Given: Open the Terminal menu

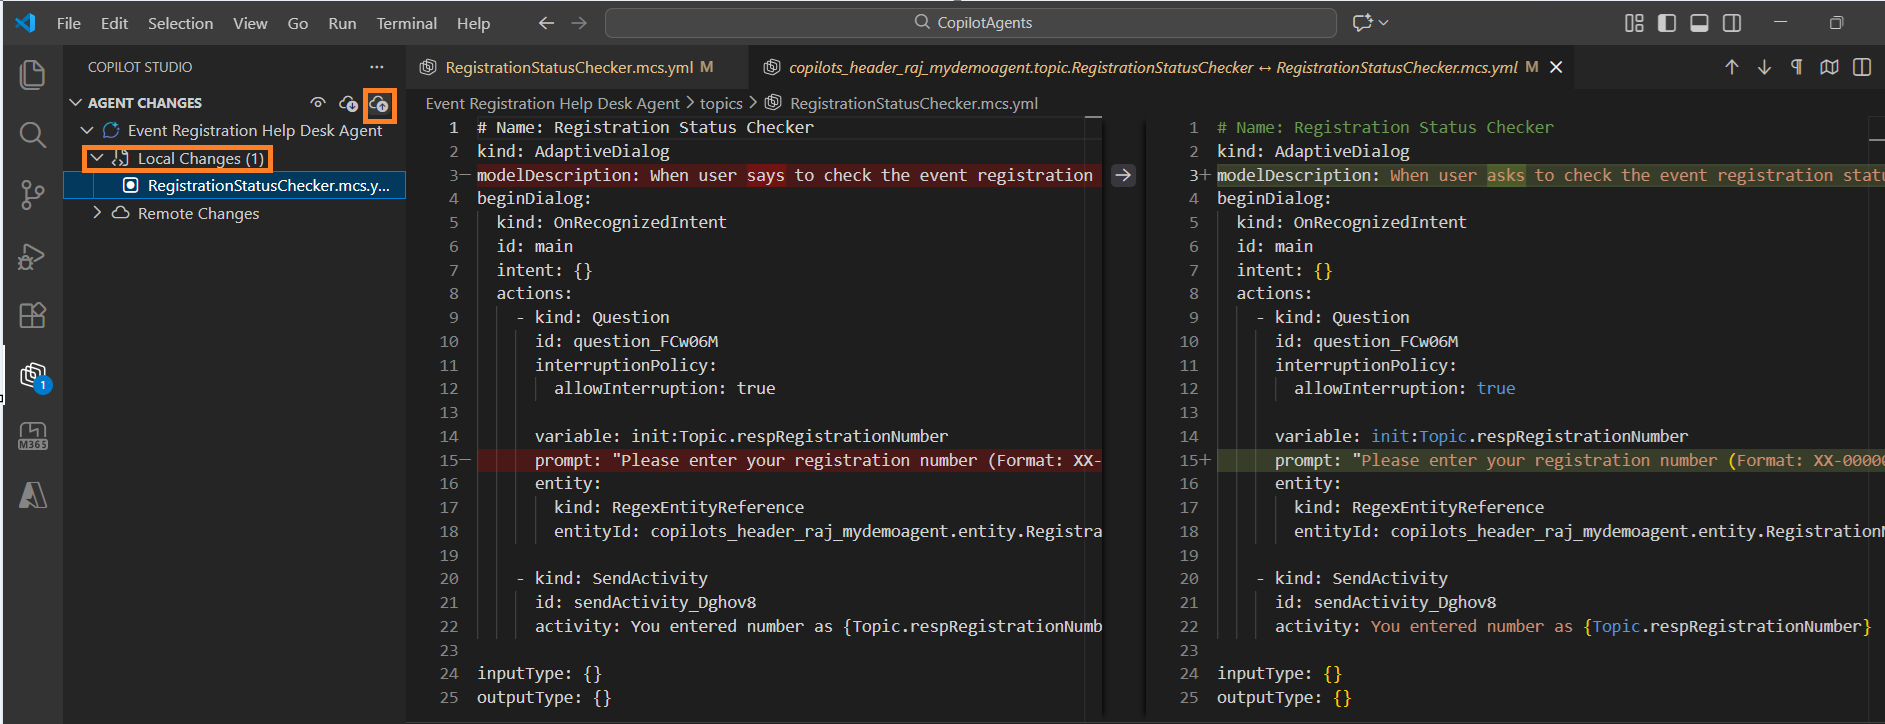Looking at the screenshot, I should coord(406,23).
